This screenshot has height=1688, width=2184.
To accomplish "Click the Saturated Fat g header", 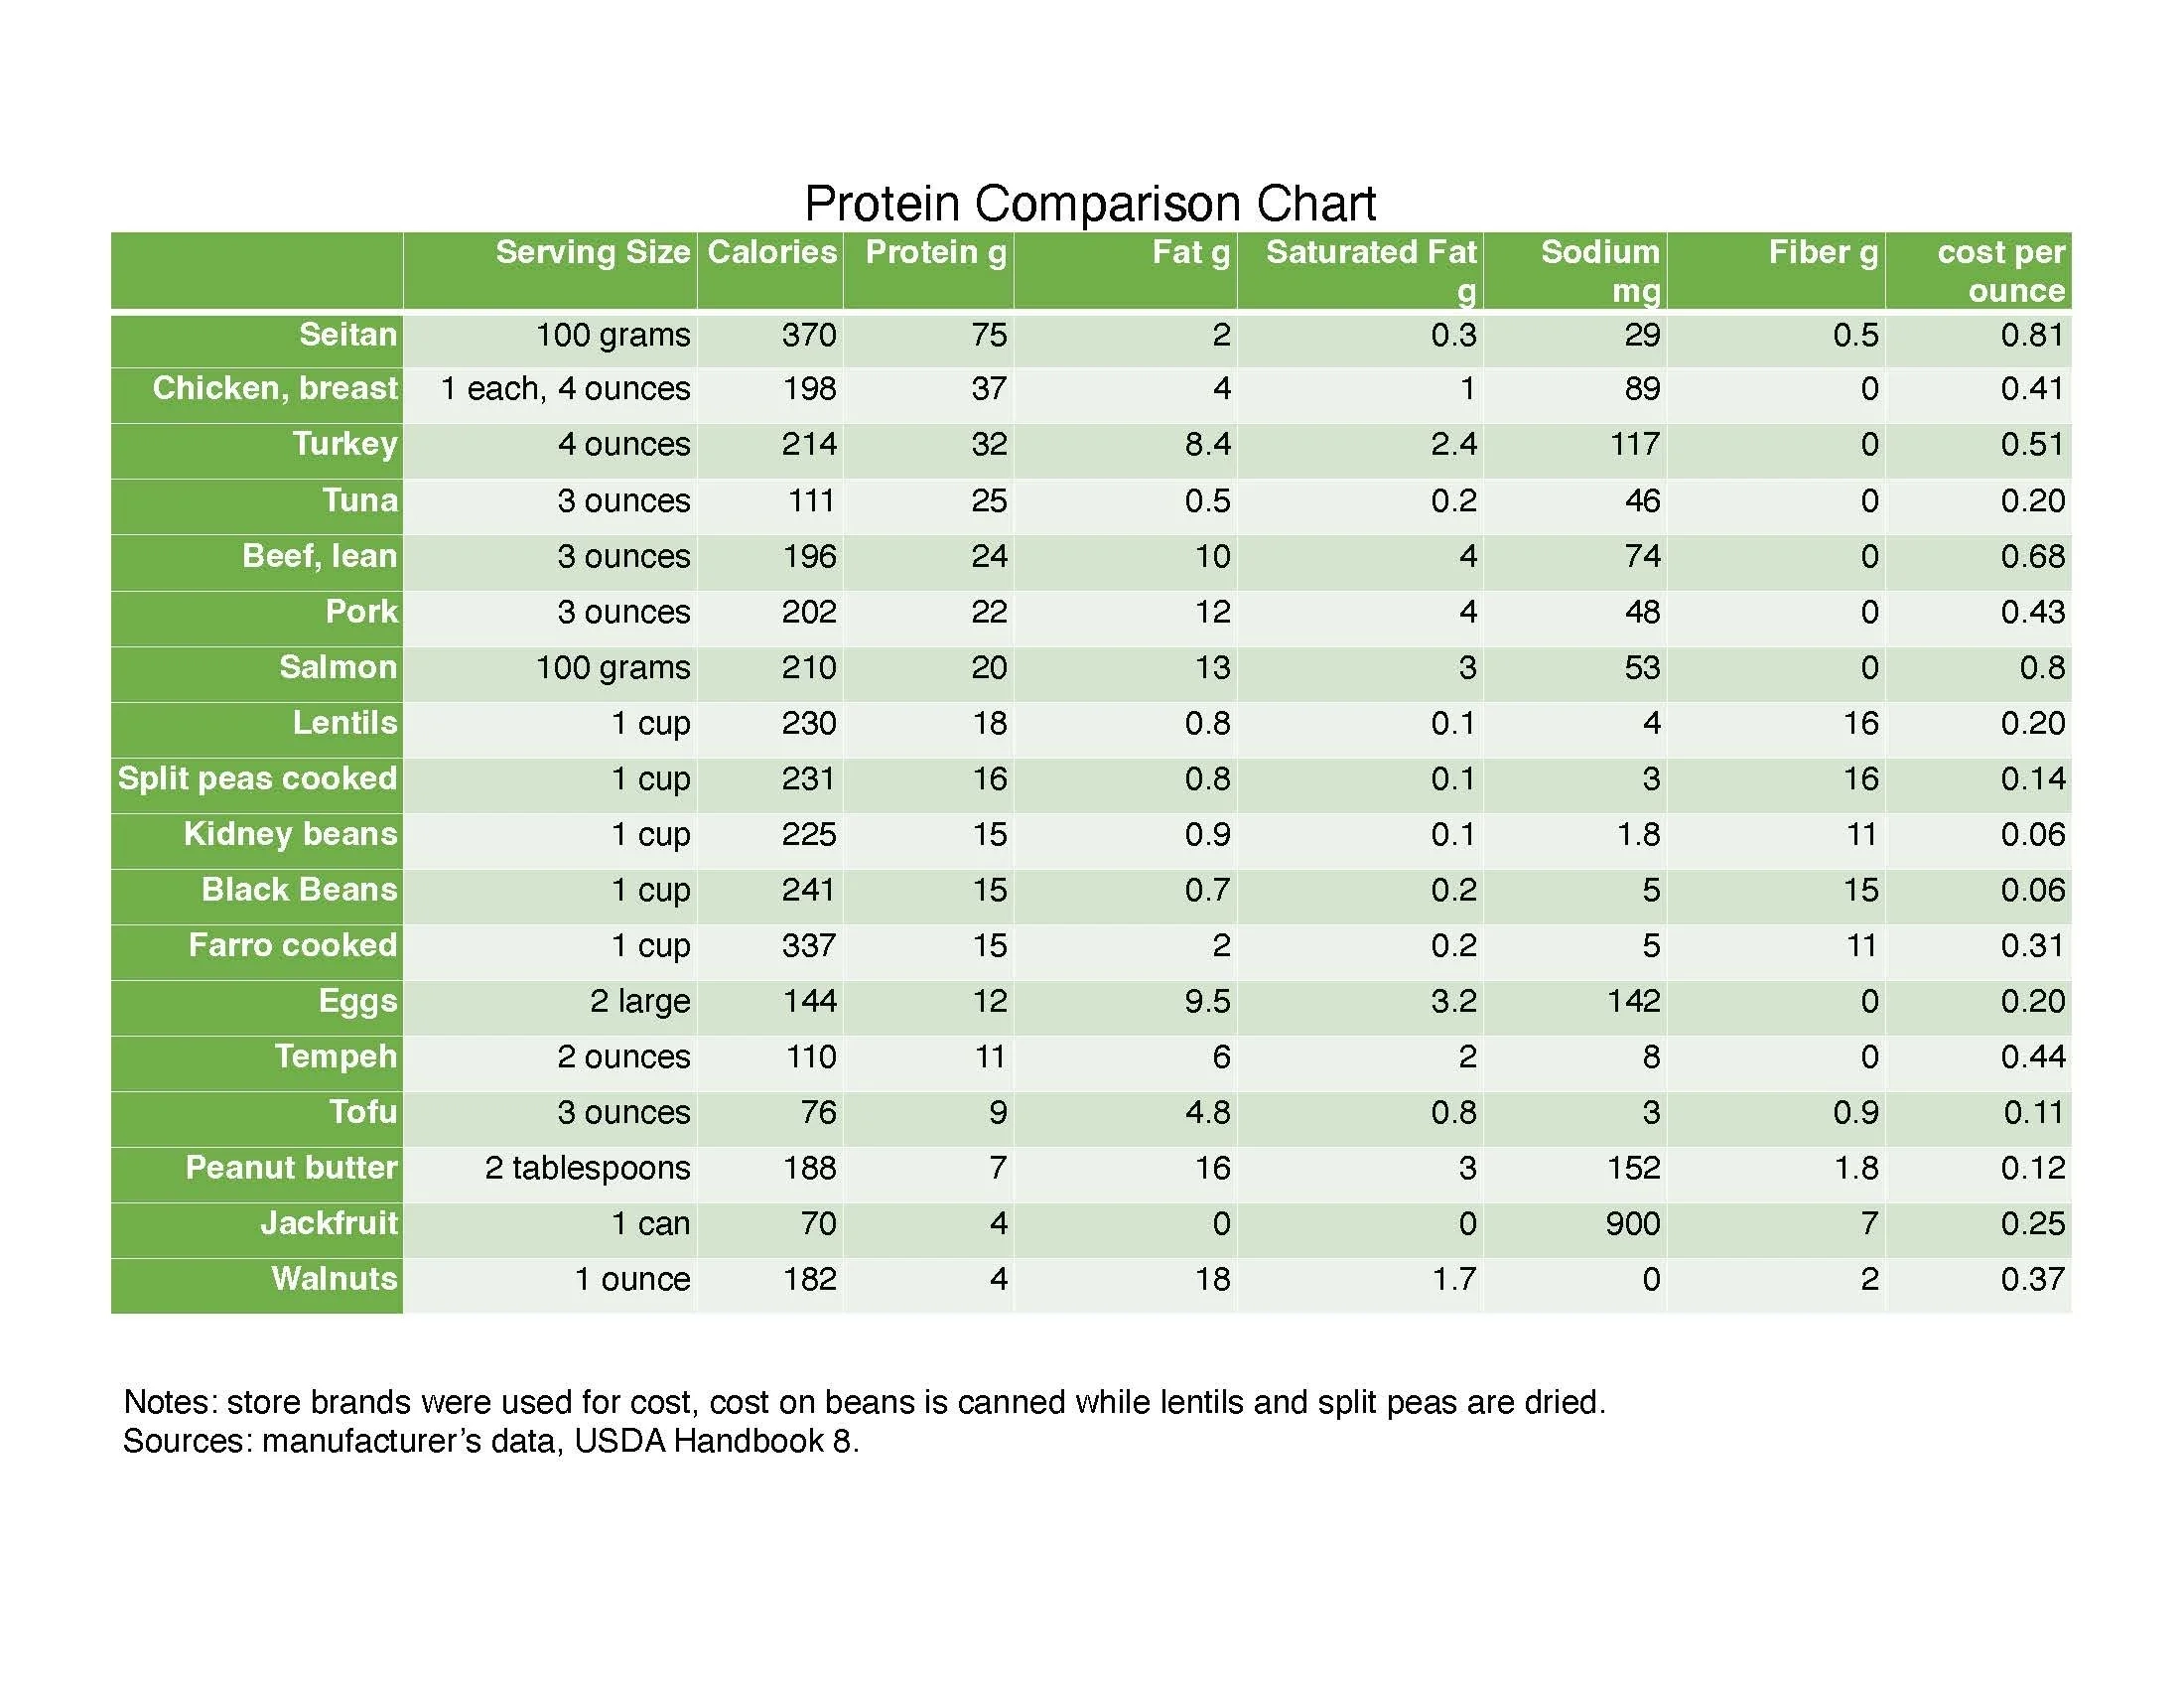I will 1370,269.
